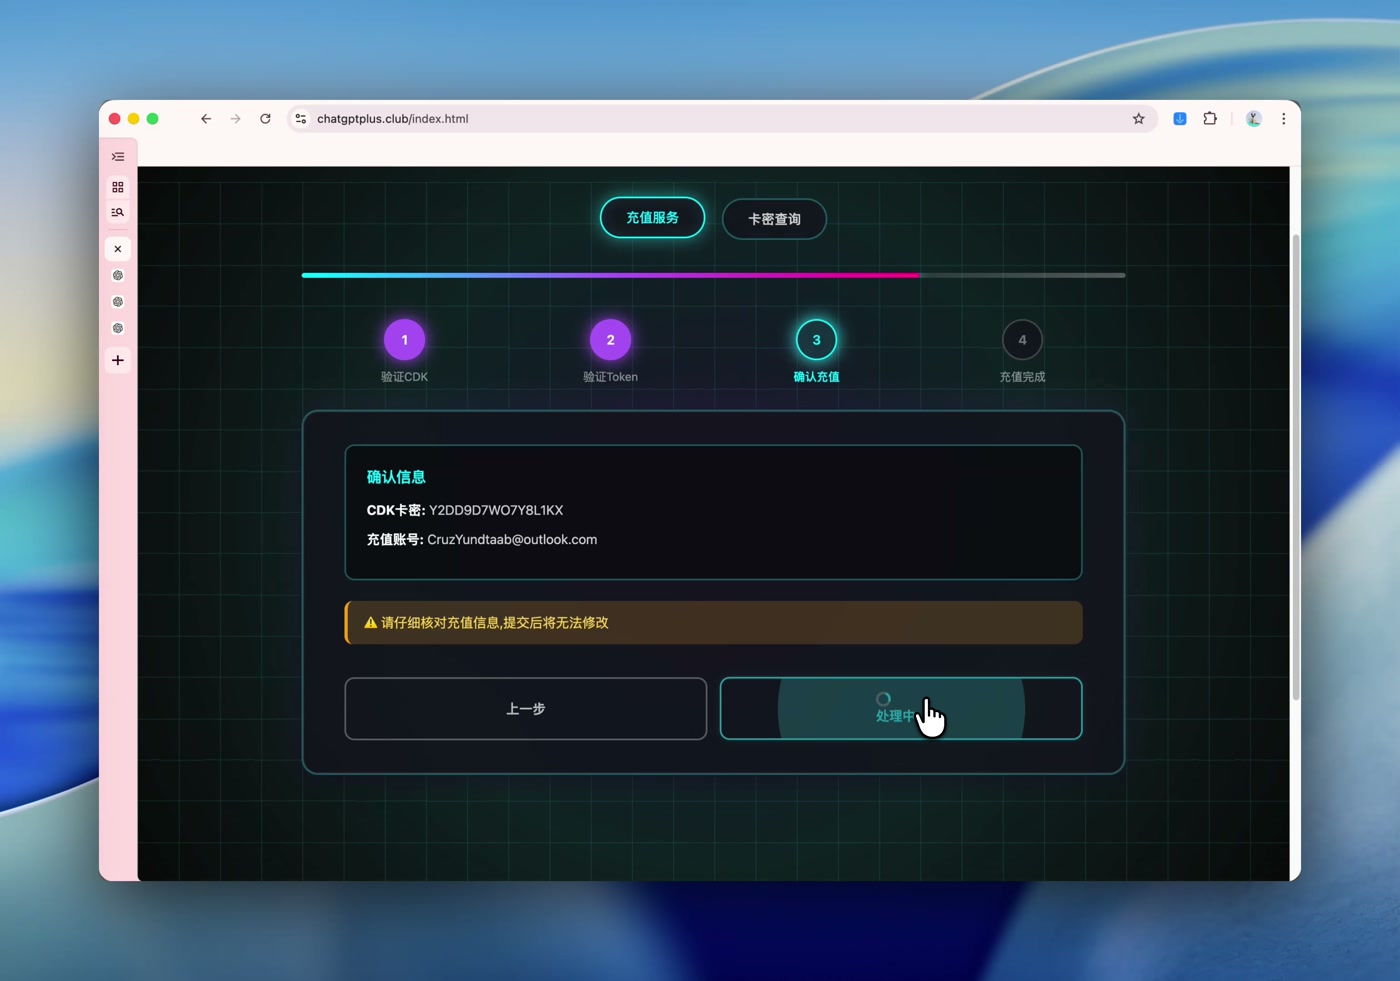Screen dimensions: 1400x981
Task: Switch to the first ChatGPT sidebar tab
Action: point(118,275)
